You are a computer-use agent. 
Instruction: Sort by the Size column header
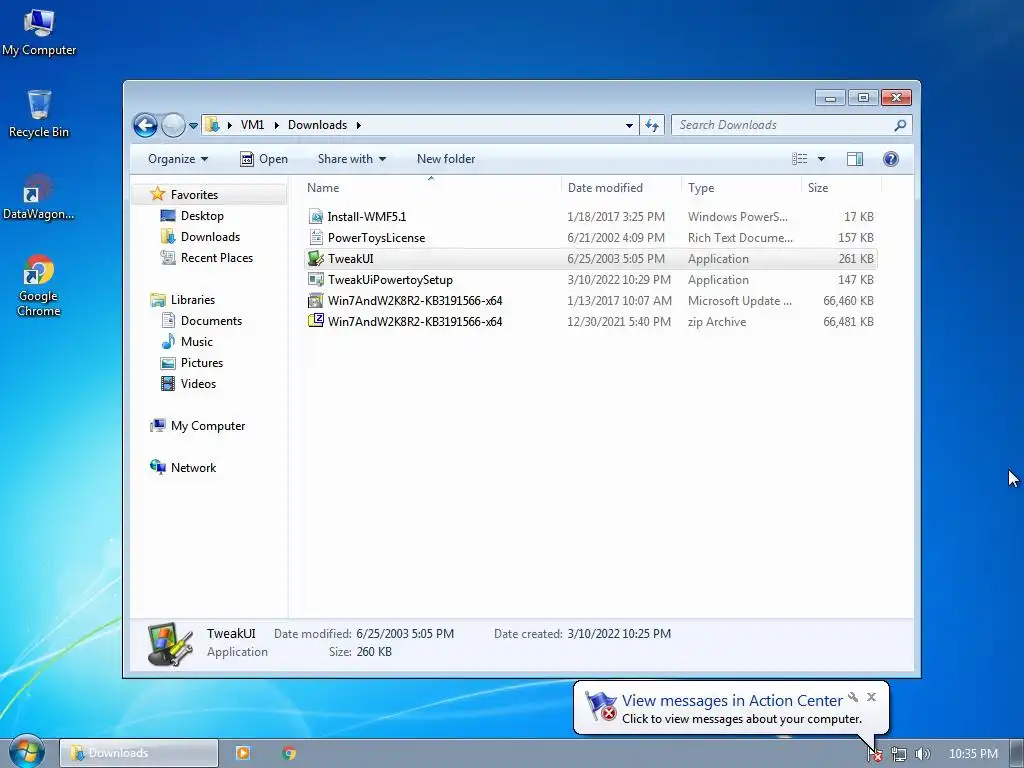[841, 187]
